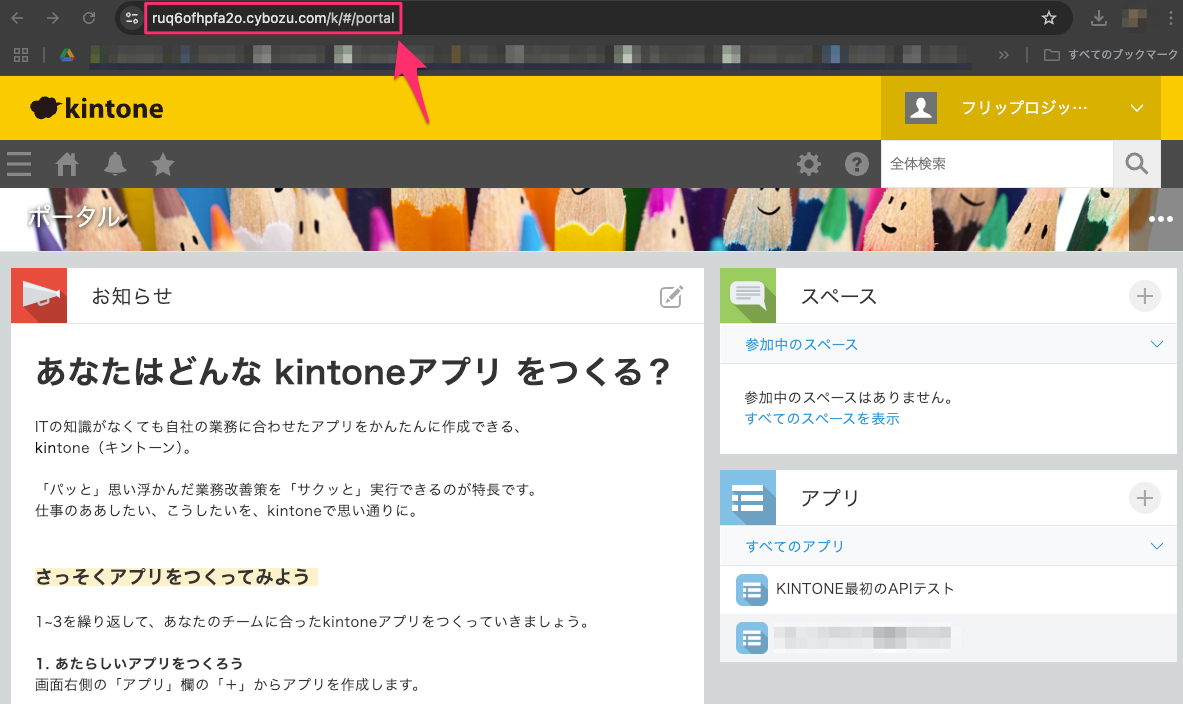The width and height of the screenshot is (1183, 704).
Task: Click the search magnifier button
Action: [1136, 164]
